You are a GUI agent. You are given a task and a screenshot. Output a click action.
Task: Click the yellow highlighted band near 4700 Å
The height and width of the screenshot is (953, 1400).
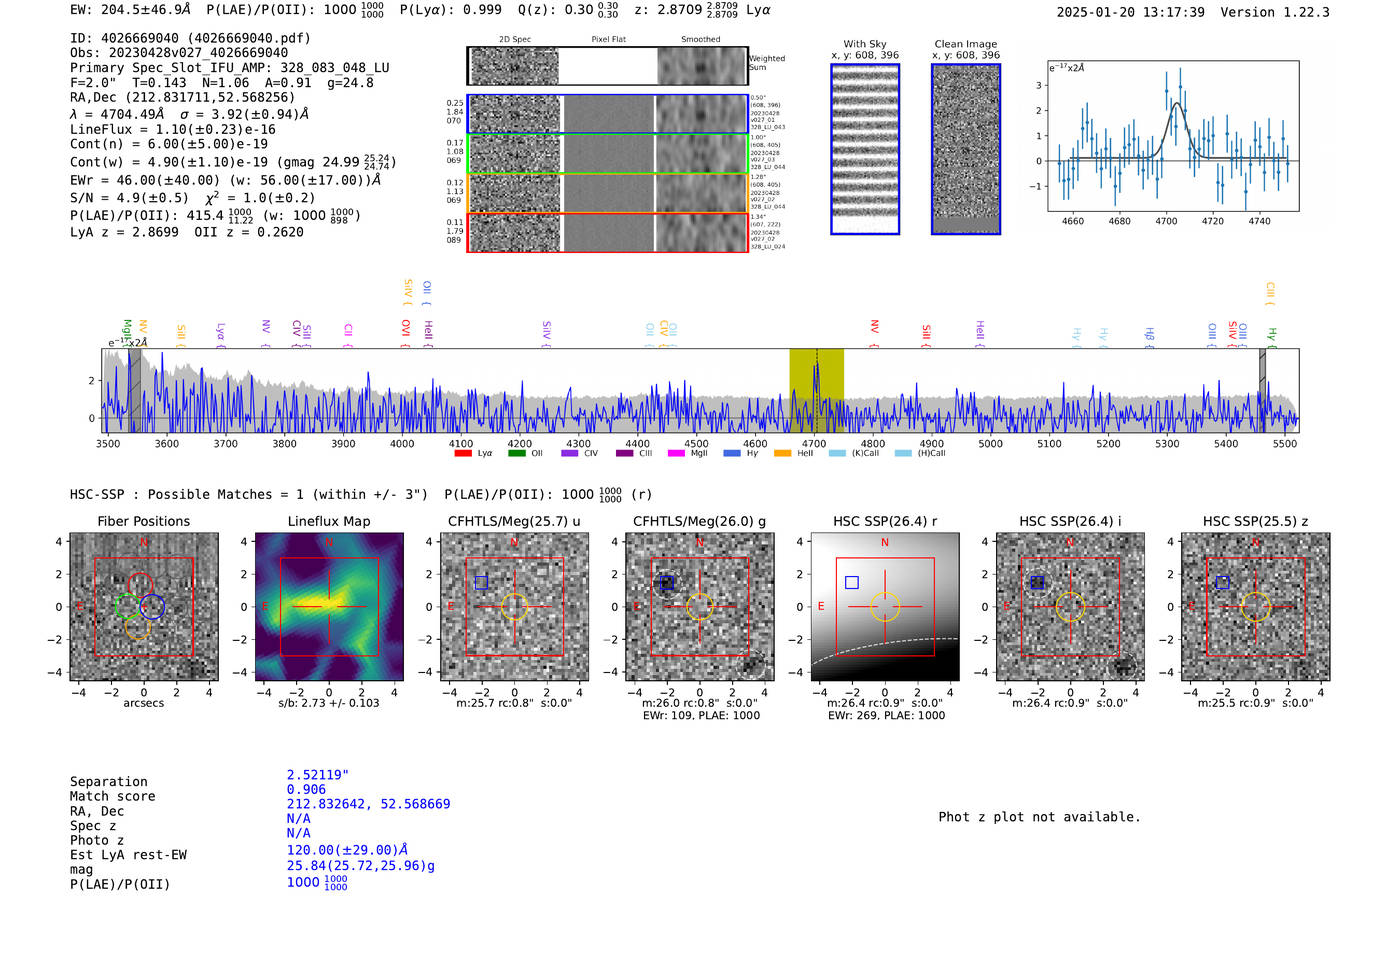click(x=816, y=391)
